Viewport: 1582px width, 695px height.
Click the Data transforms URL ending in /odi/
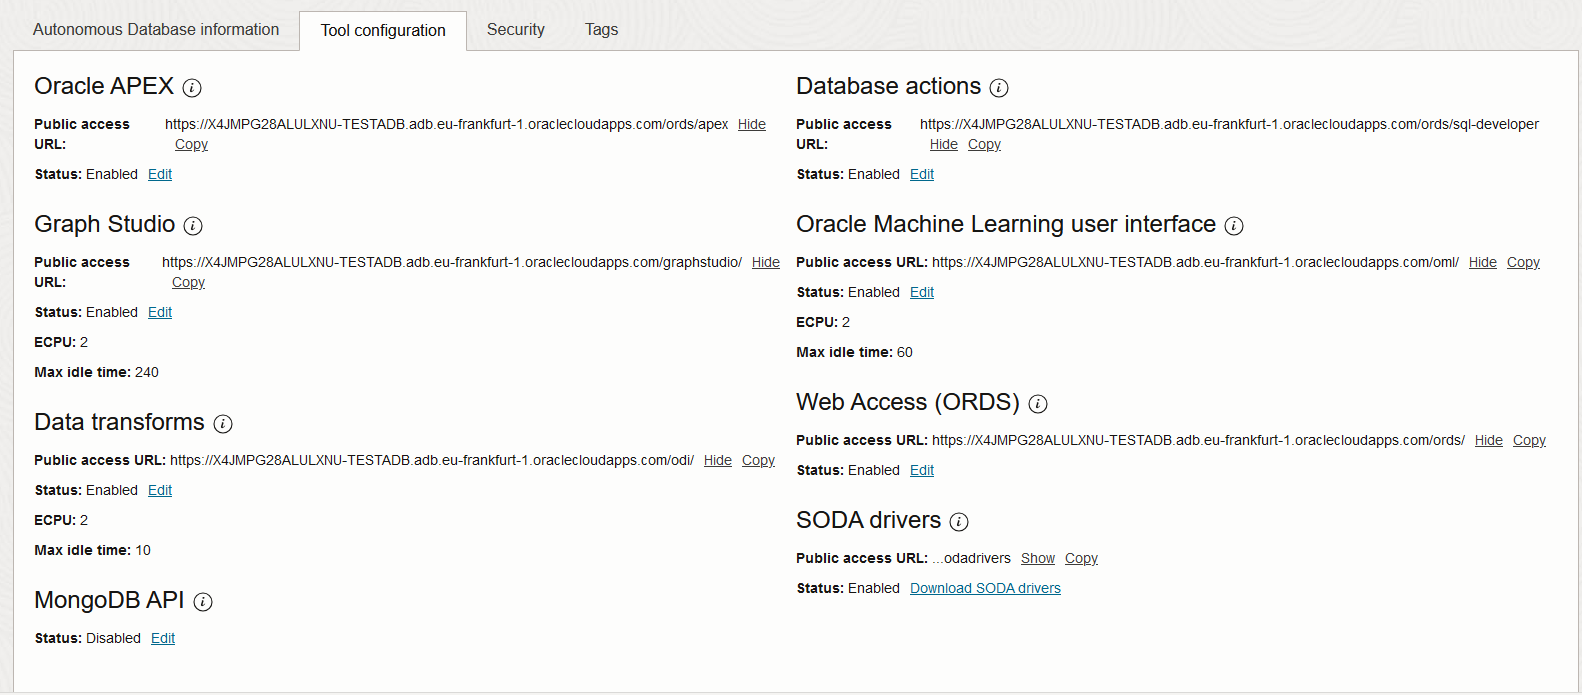click(432, 460)
